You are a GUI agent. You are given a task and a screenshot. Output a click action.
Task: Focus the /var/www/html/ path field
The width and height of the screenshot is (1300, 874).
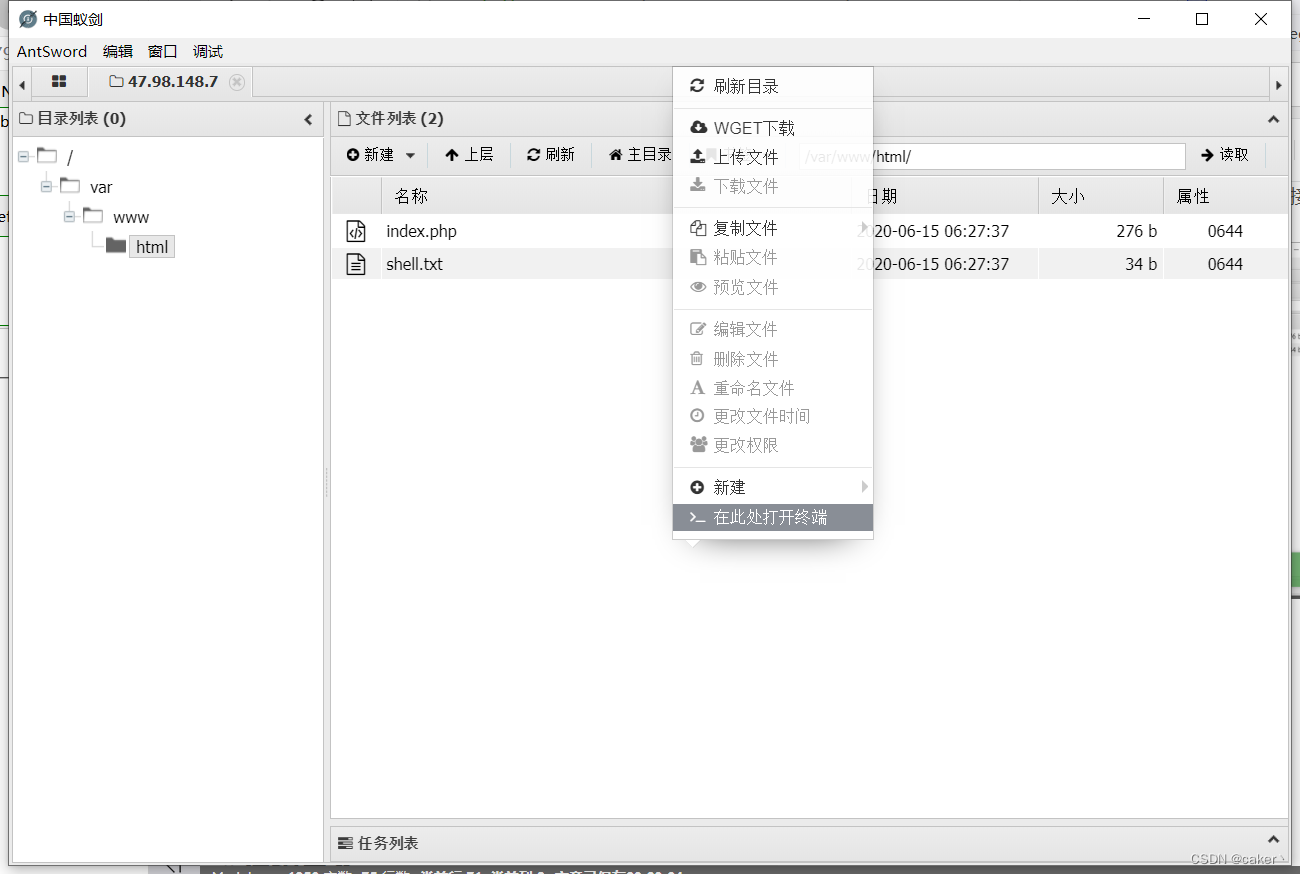click(992, 156)
